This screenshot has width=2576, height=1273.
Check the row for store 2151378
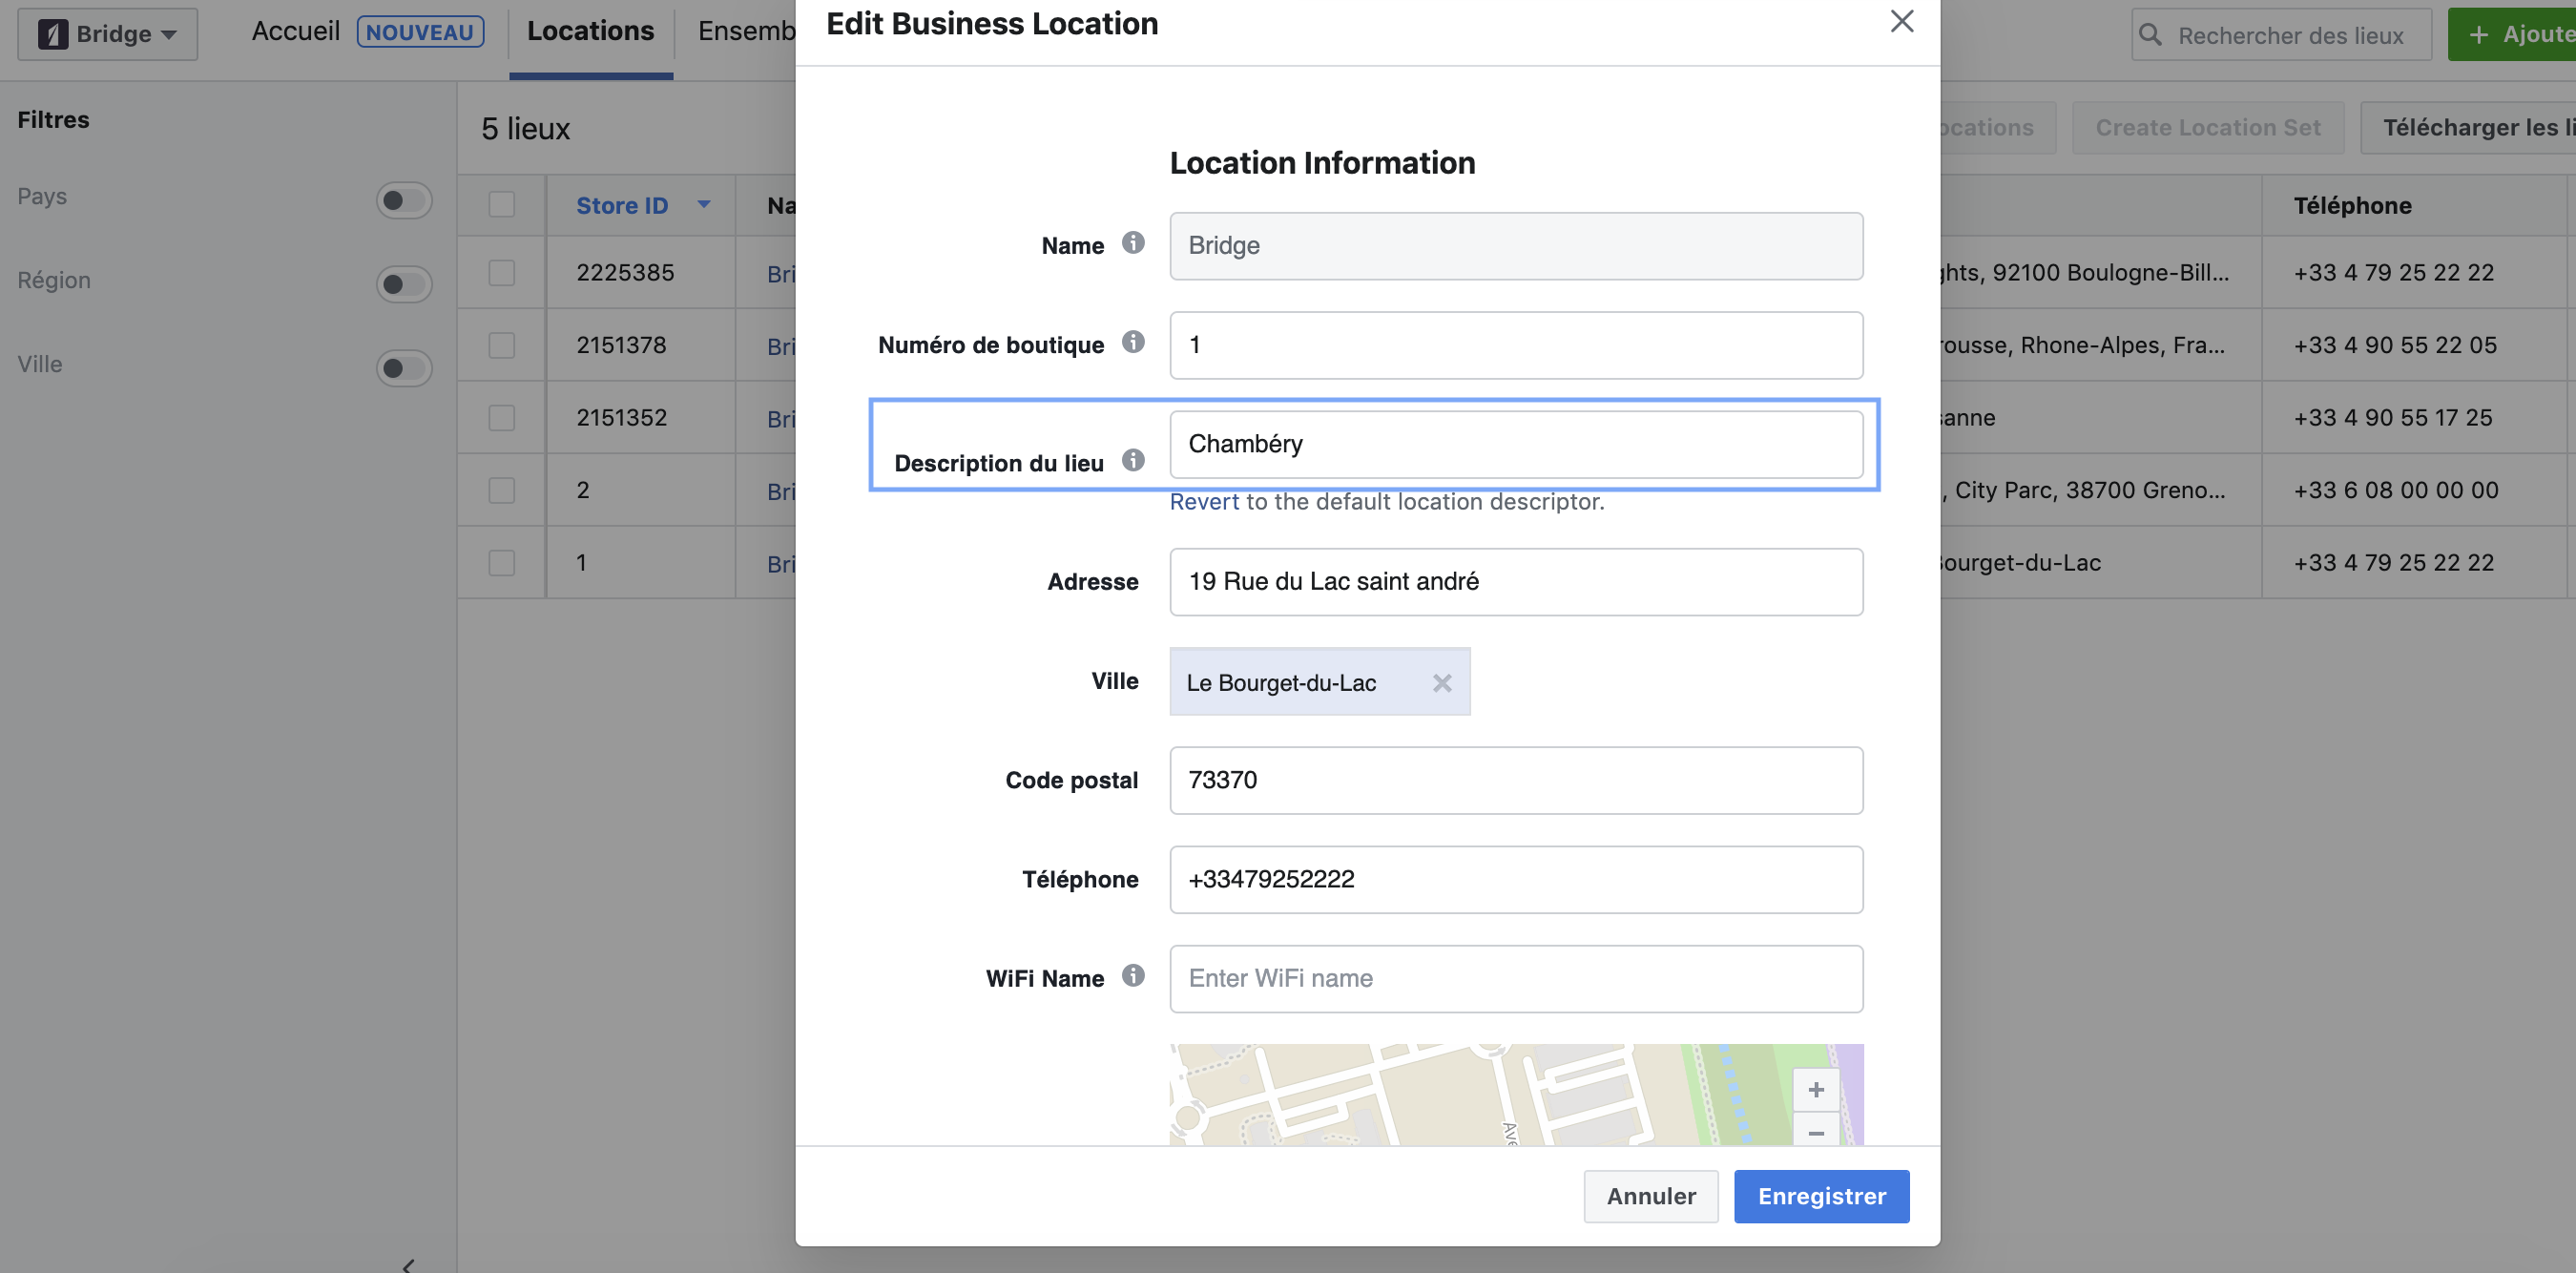tap(501, 345)
